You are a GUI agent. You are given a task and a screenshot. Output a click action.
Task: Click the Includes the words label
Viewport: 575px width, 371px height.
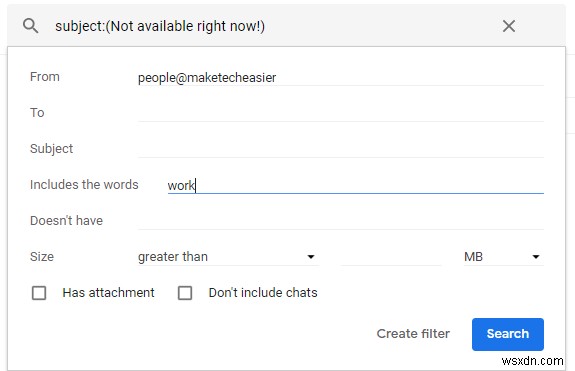(x=84, y=184)
